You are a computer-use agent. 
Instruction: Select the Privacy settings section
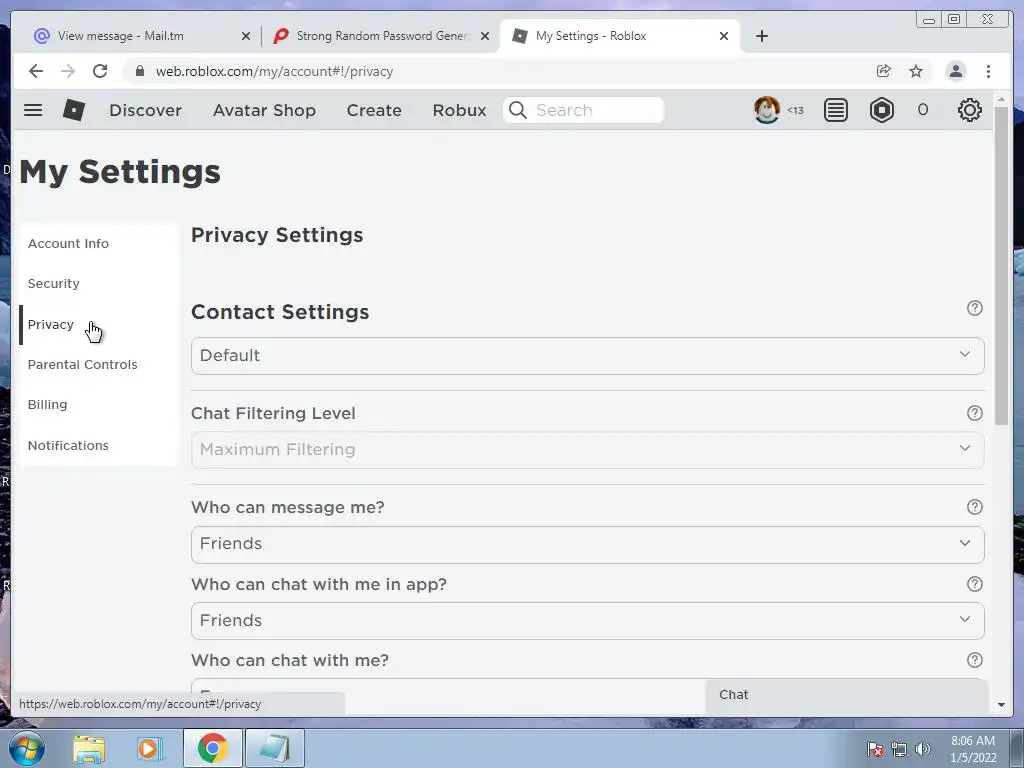tap(50, 325)
